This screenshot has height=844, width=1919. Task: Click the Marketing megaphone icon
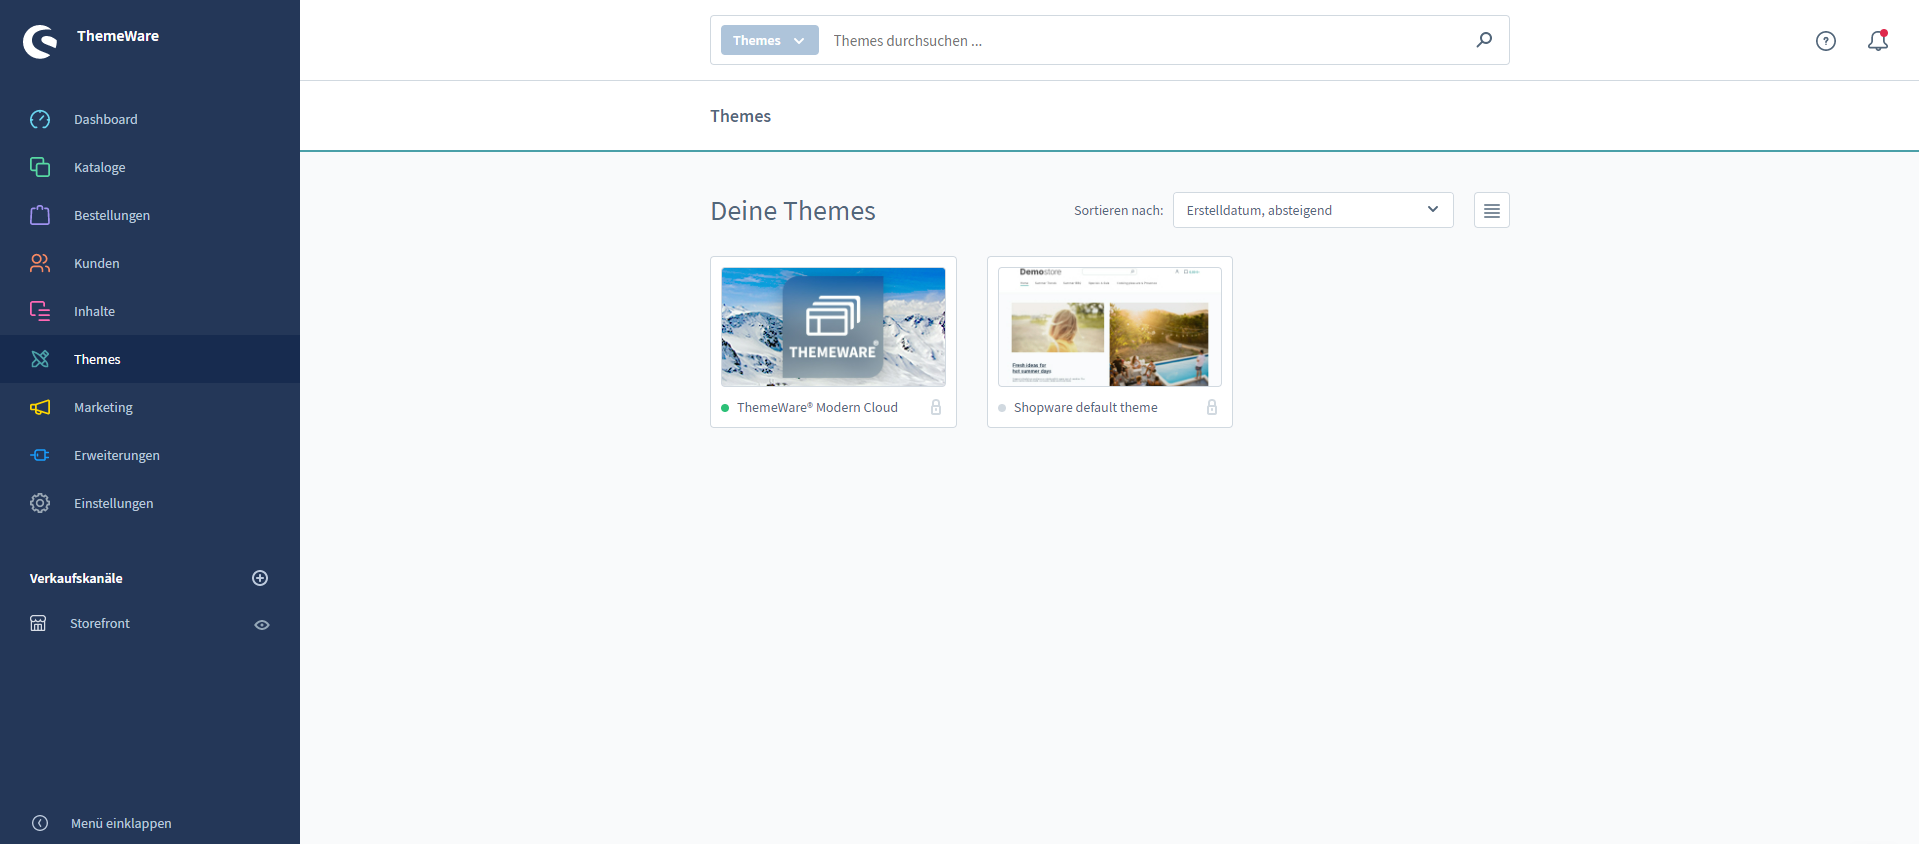click(40, 407)
